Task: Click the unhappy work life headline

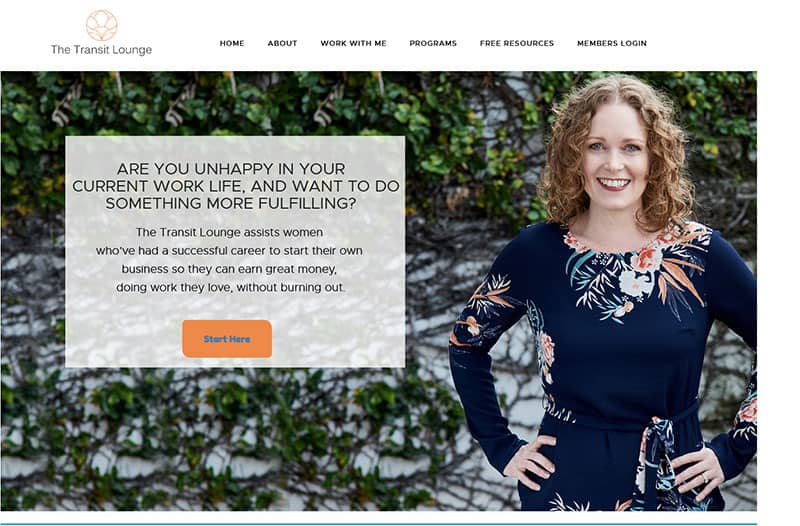Action: [235, 186]
